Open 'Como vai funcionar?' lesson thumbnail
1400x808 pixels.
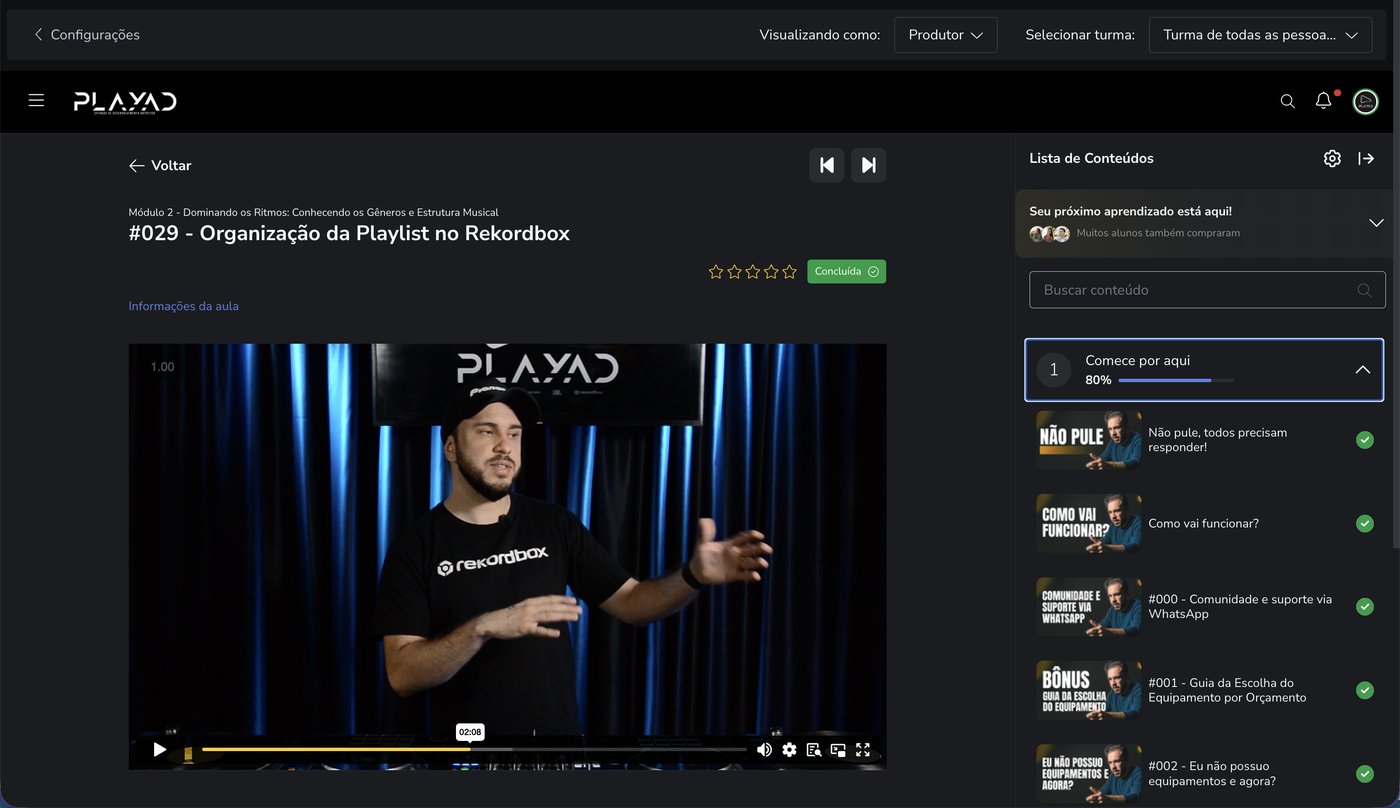click(1088, 523)
